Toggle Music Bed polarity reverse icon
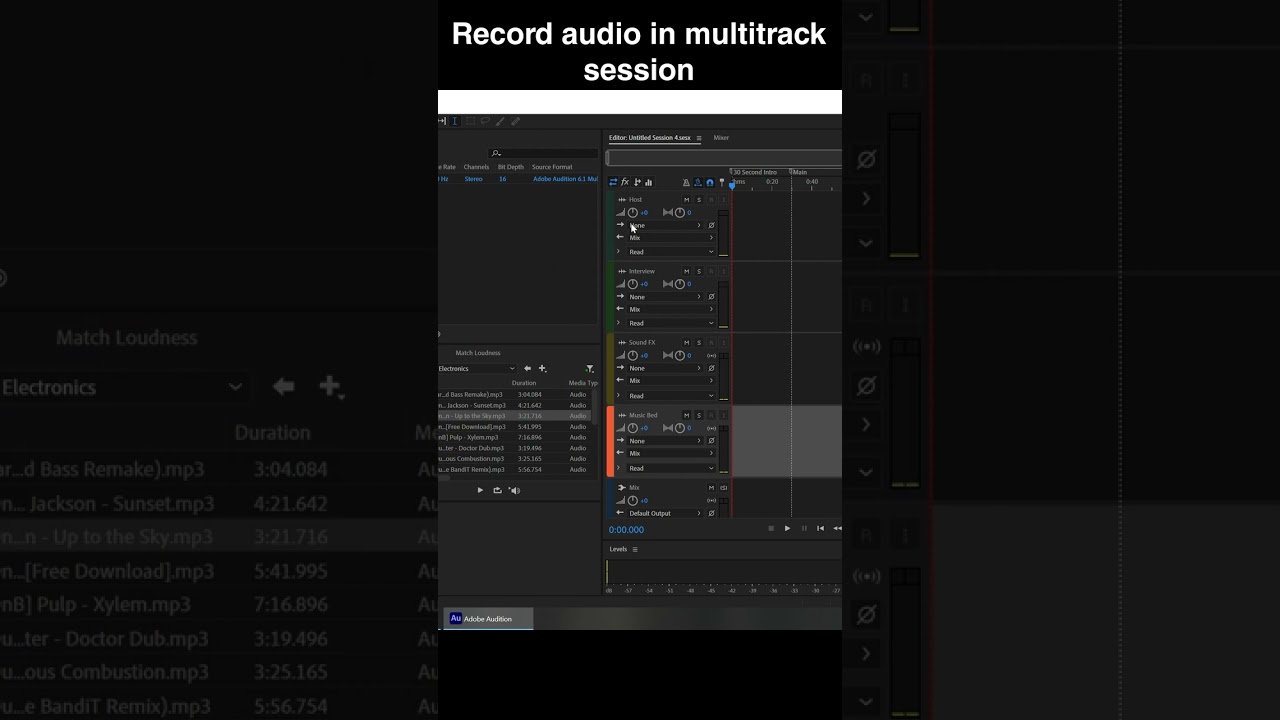Screen dimensions: 1280x720 click(711, 441)
